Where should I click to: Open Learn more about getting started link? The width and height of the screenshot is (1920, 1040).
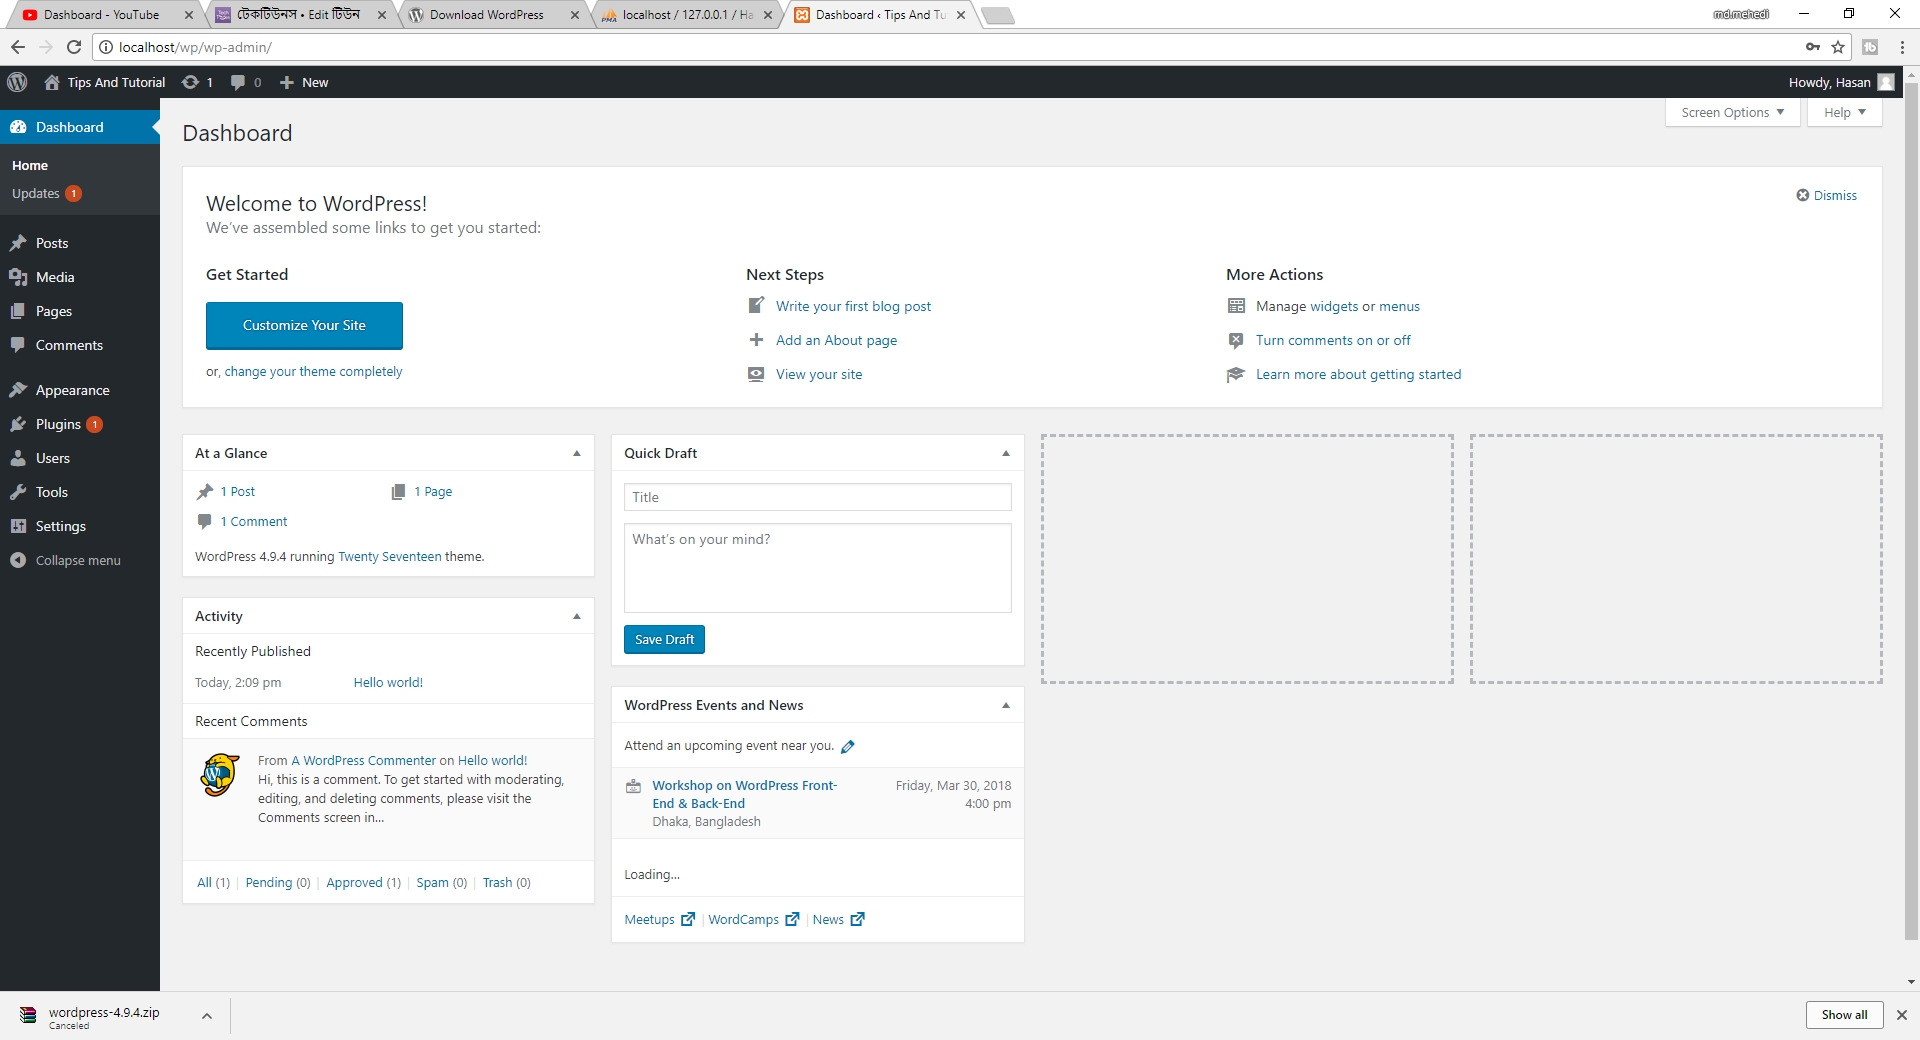coord(1358,374)
